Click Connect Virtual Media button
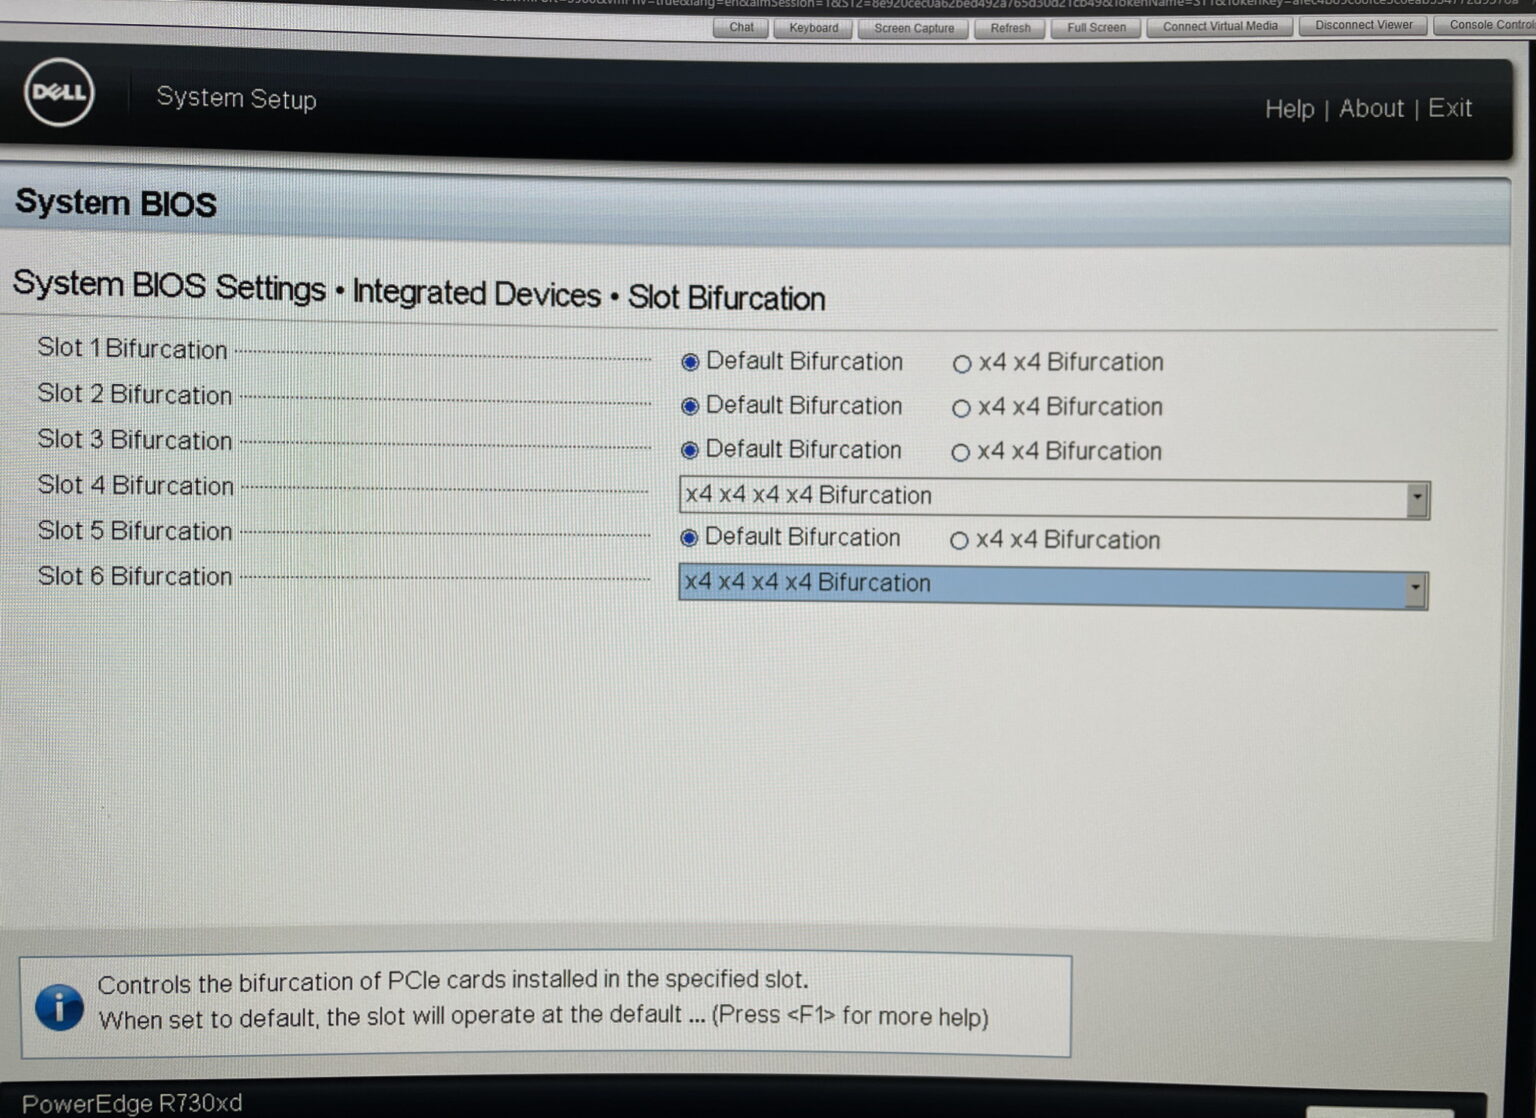 point(1219,27)
